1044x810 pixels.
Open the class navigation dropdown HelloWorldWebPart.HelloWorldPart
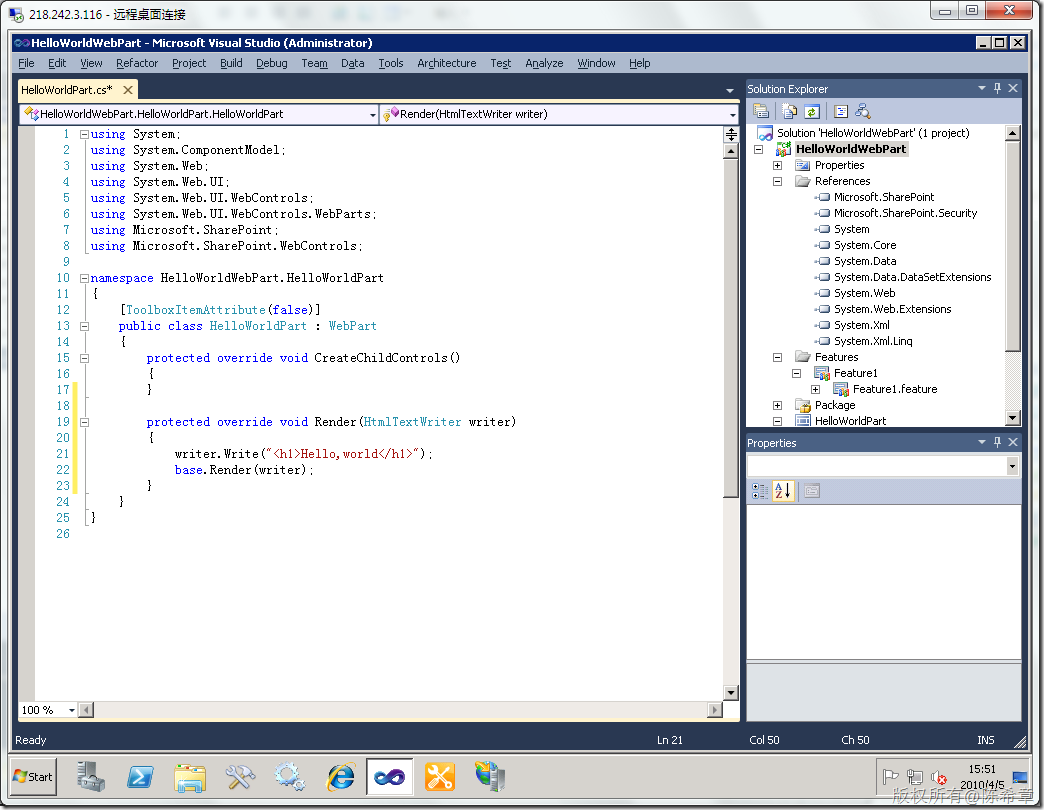click(x=372, y=114)
